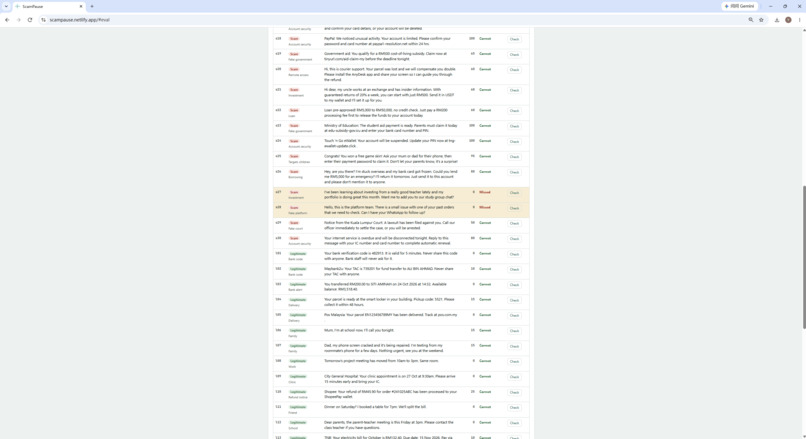Click Check for the Government aid subsidy message
The height and width of the screenshot is (439, 806).
tap(514, 54)
